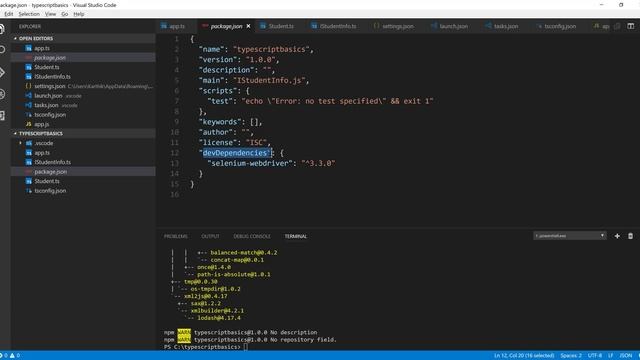Click the "ISC" license value in editor

[256, 142]
